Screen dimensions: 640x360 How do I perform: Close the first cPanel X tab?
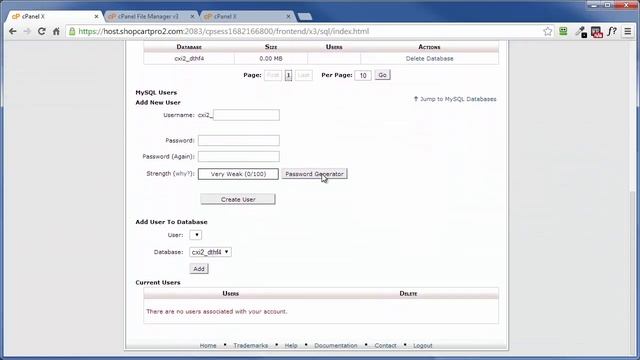96,16
